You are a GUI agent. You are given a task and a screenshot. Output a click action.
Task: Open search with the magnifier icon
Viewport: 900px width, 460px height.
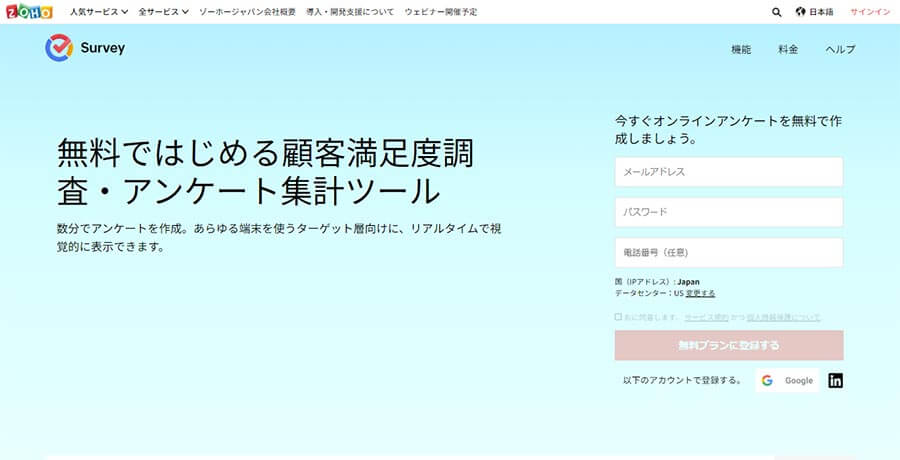[x=777, y=13]
